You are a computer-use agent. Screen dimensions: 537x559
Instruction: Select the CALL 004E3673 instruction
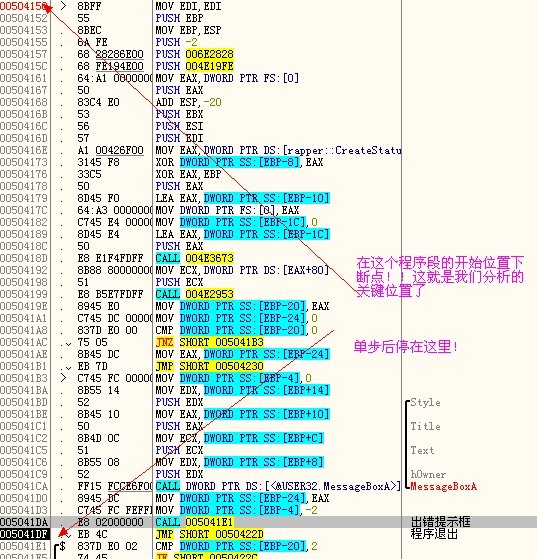[x=195, y=258]
